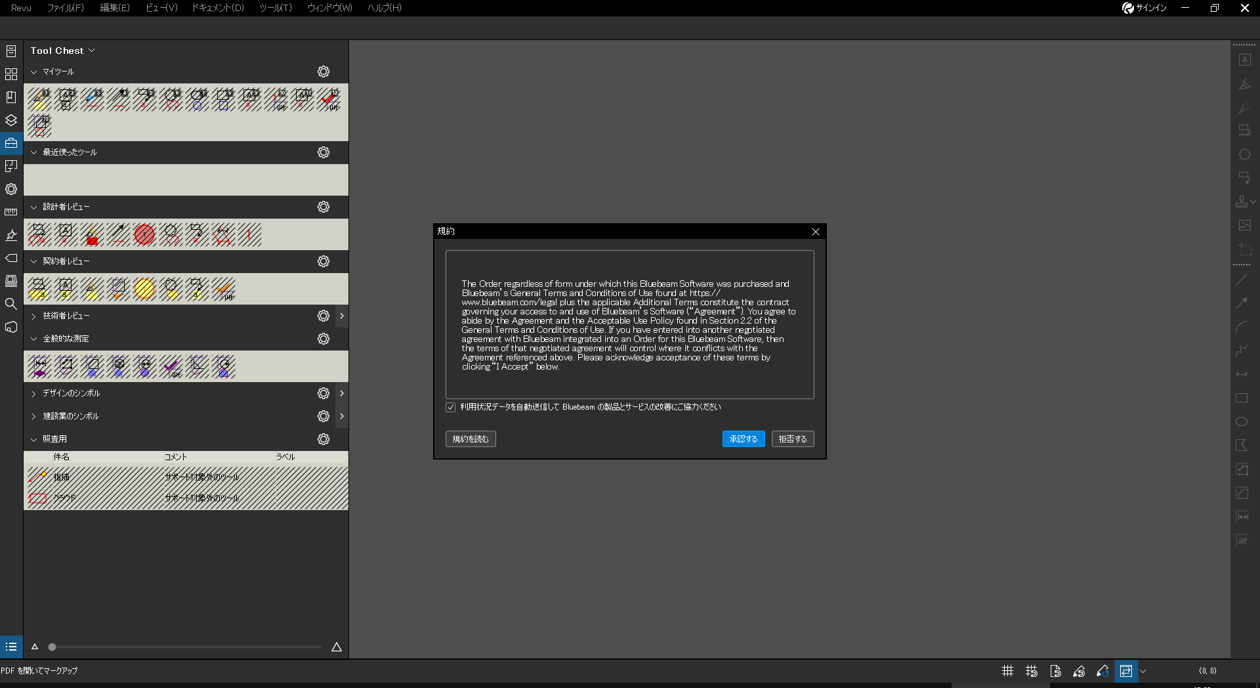Select the Image tool in right toolbar
This screenshot has height=688, width=1260.
[x=1244, y=226]
